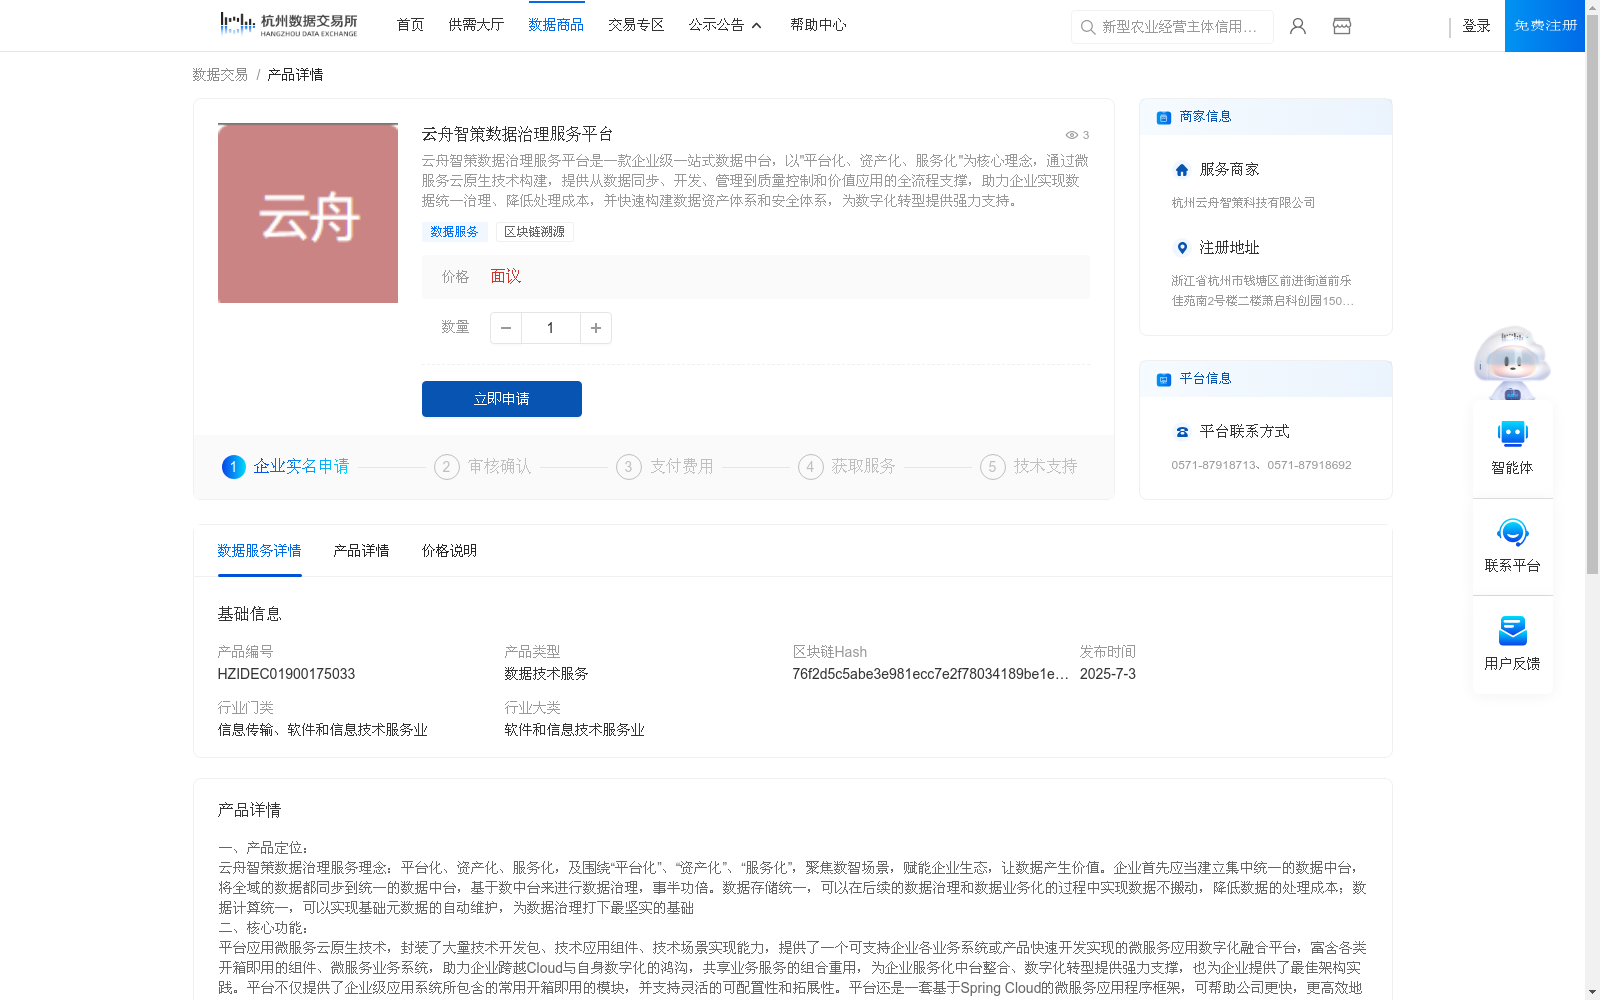Image resolution: width=1600 pixels, height=1000 pixels.
Task: Click the robot mascot floating figure
Action: 1512,362
